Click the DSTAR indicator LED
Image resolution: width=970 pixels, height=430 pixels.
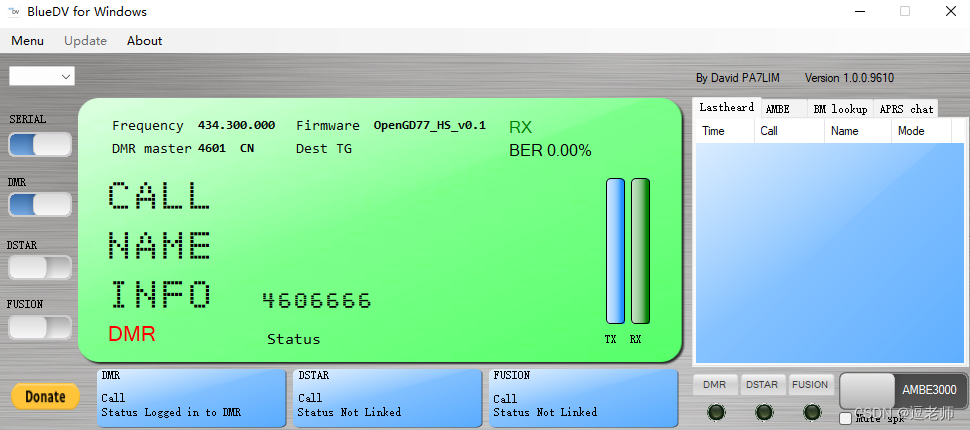[x=764, y=411]
